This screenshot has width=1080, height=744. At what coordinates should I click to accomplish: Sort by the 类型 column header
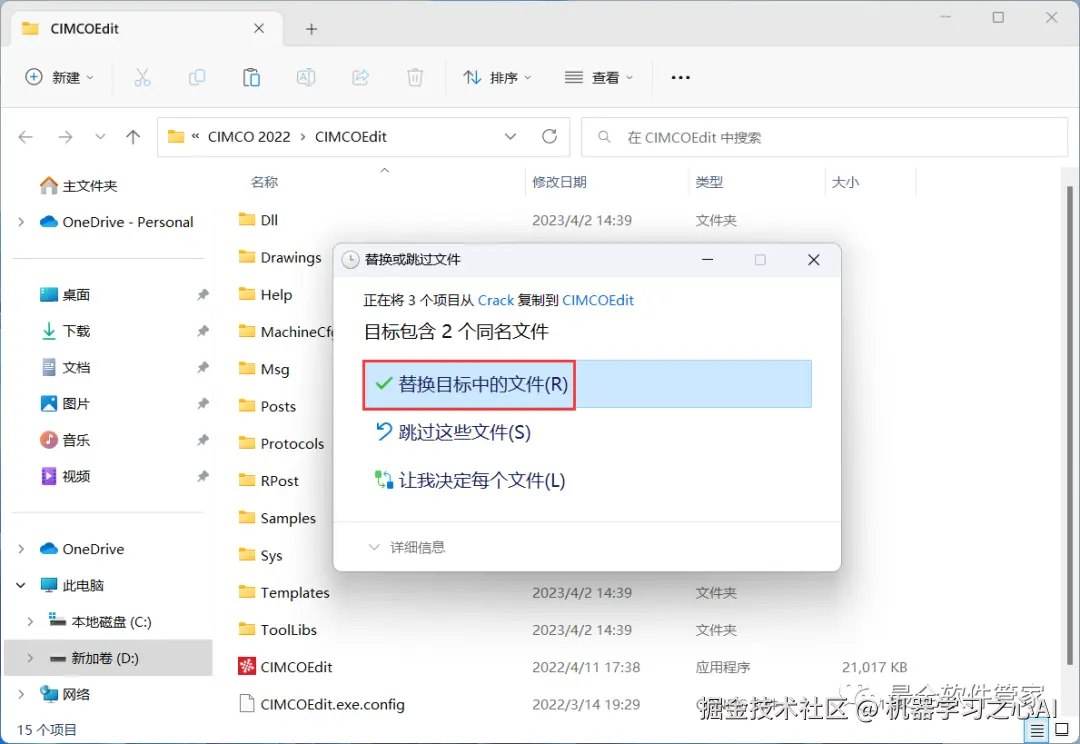709,183
